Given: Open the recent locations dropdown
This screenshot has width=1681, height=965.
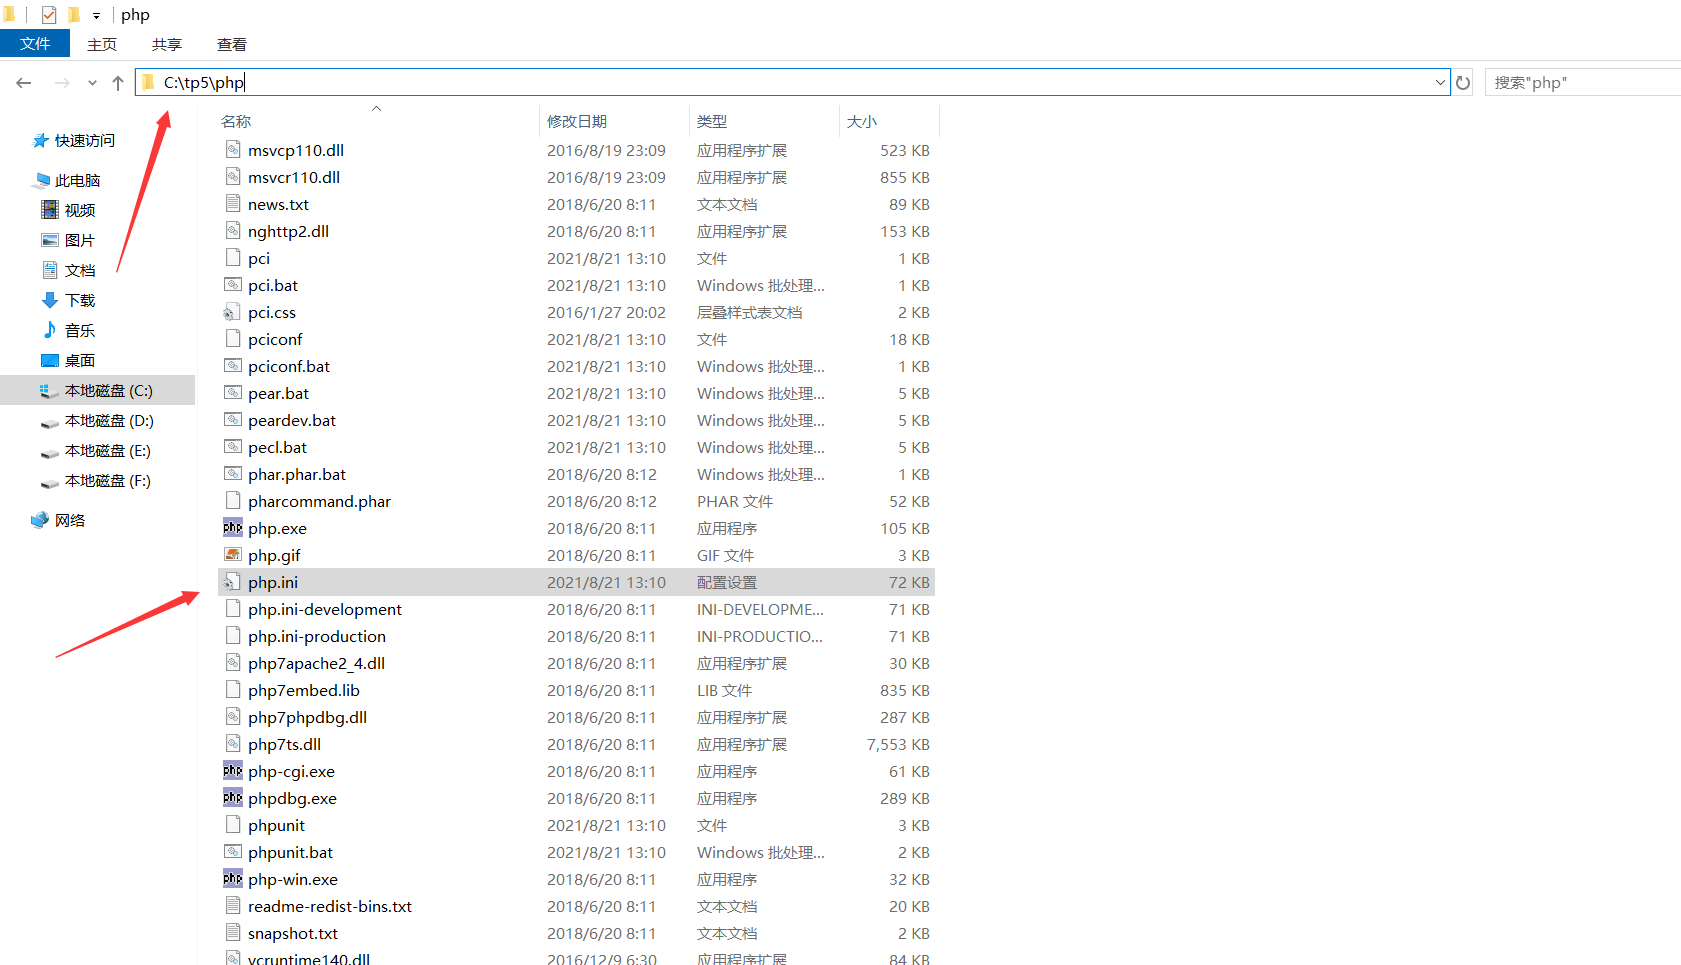Looking at the screenshot, I should pos(92,83).
